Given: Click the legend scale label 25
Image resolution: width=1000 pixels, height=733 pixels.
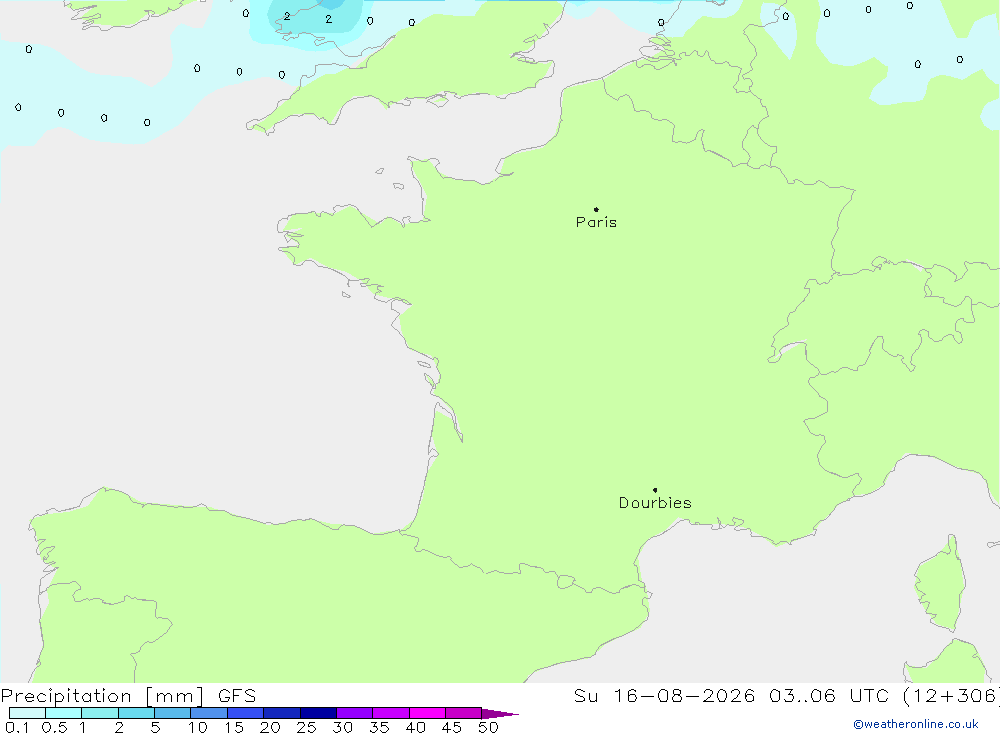Looking at the screenshot, I should click(x=307, y=727).
